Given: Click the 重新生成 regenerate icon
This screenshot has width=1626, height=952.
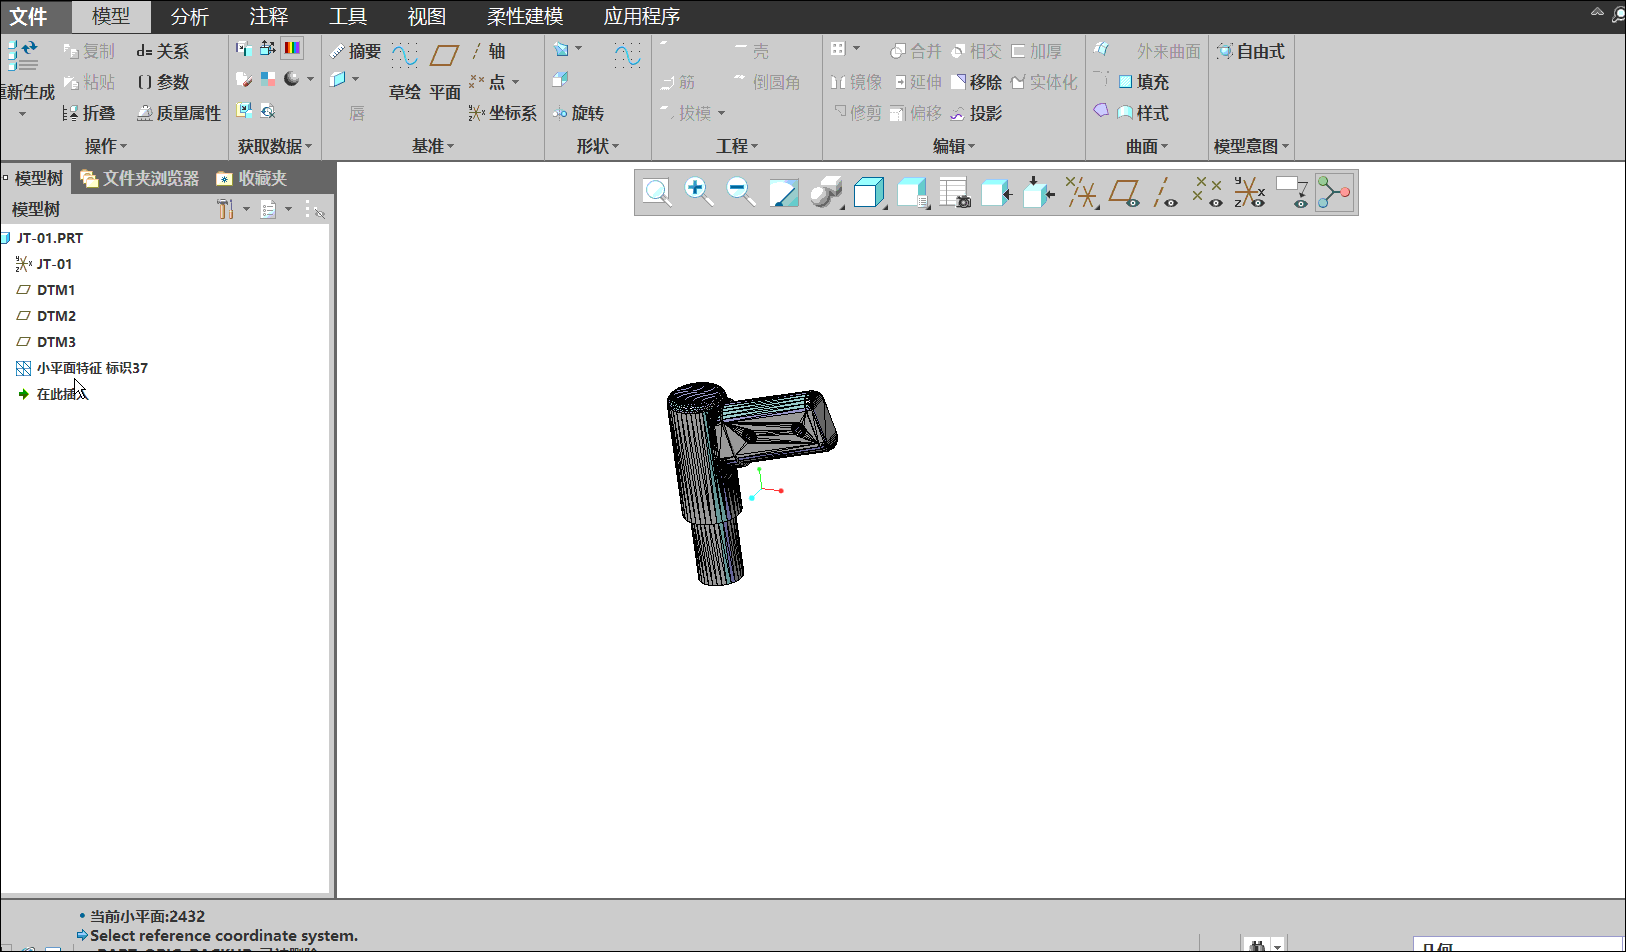Looking at the screenshot, I should pos(22,56).
